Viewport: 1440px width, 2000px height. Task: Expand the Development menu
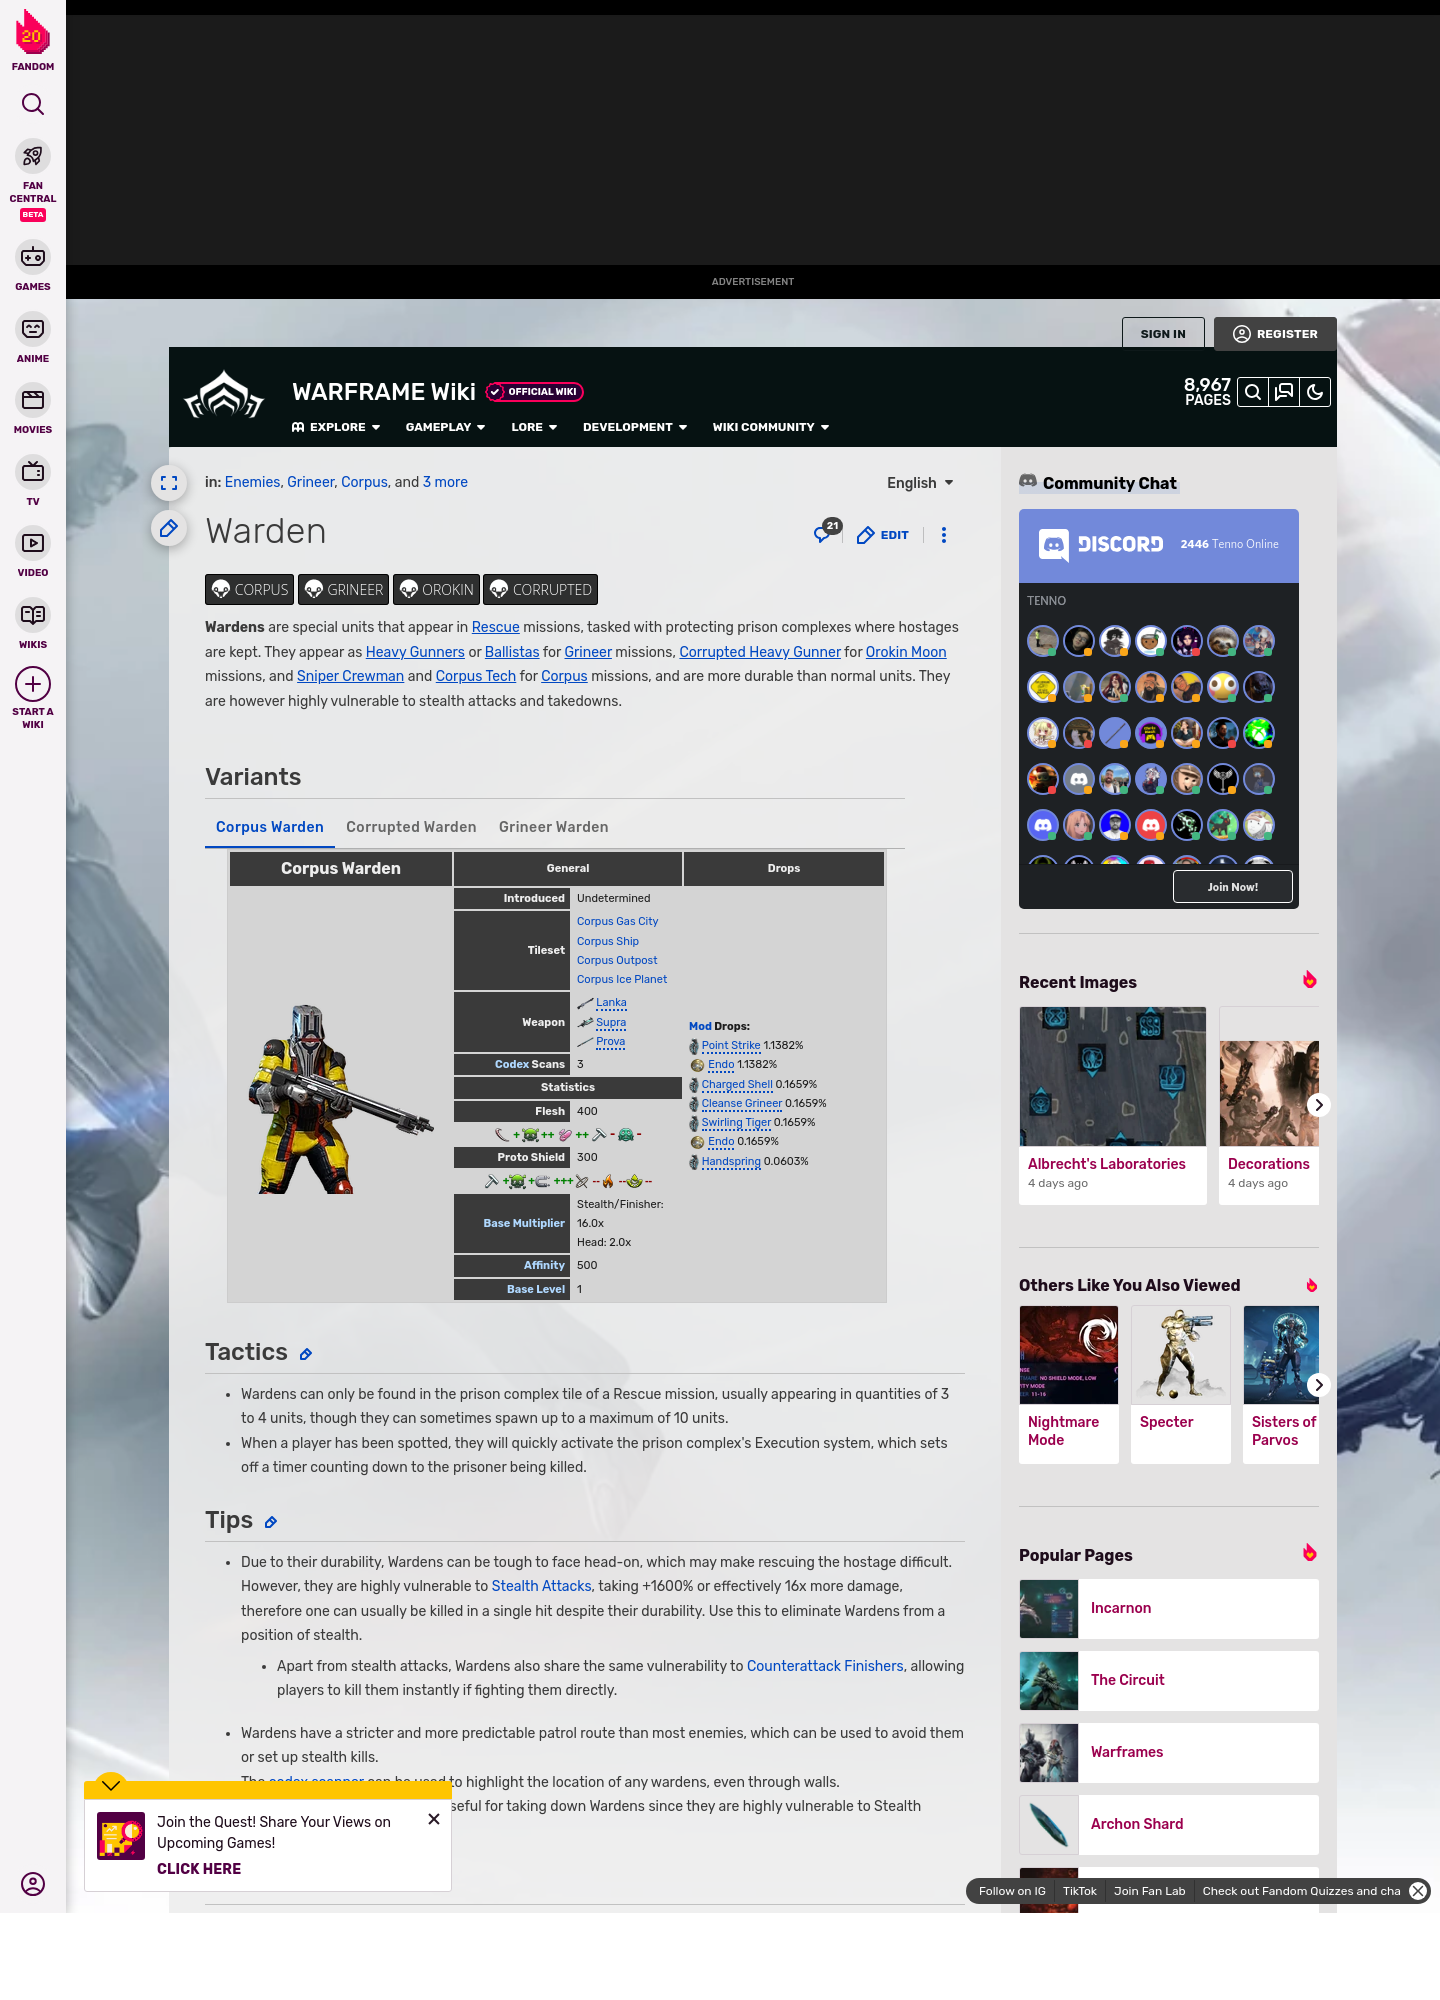(x=635, y=427)
